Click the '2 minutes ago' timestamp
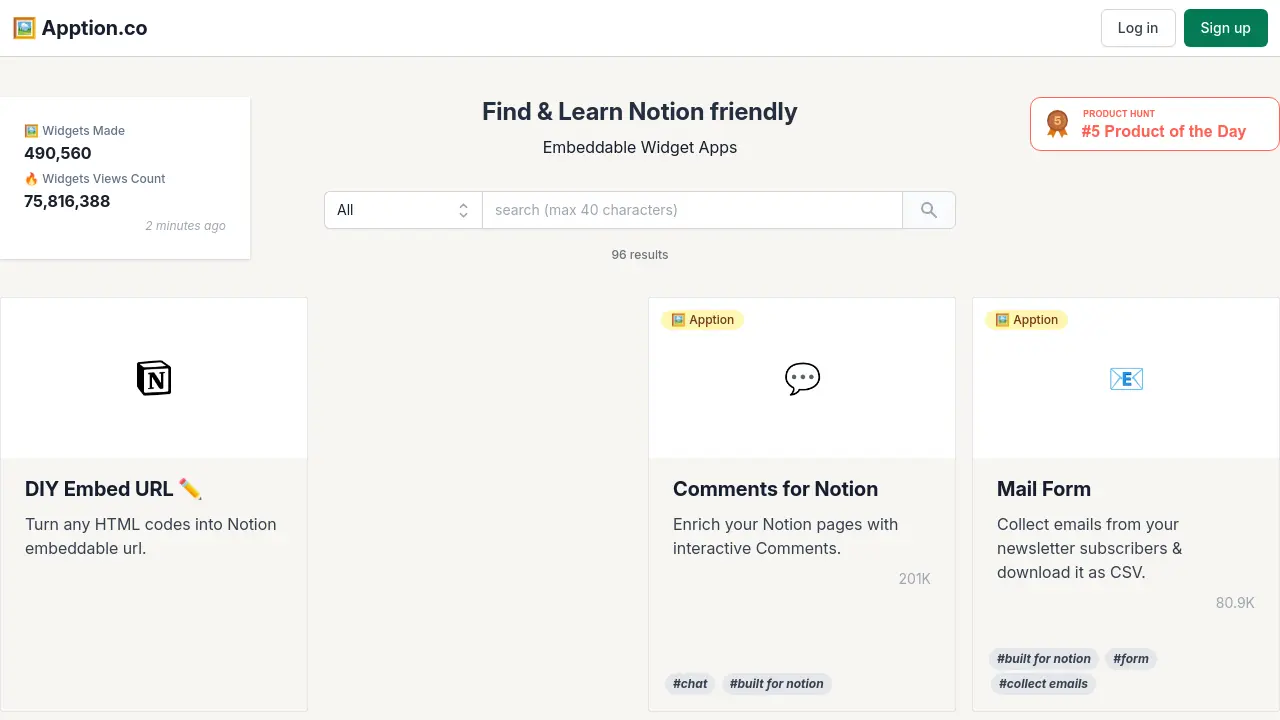 point(186,226)
